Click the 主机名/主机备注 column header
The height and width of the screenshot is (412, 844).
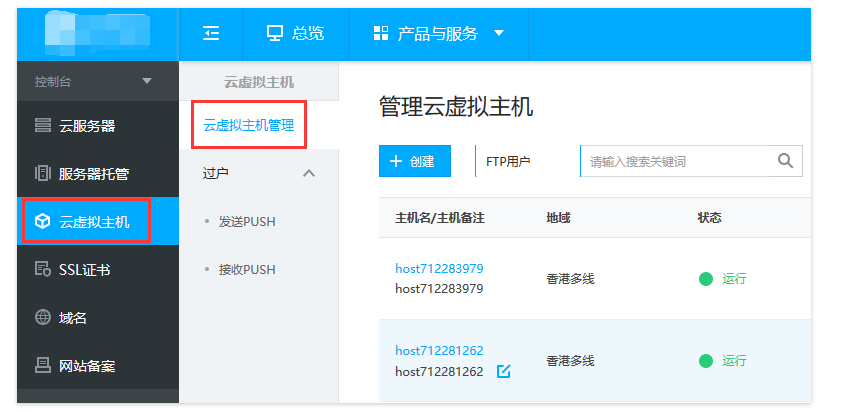440,218
